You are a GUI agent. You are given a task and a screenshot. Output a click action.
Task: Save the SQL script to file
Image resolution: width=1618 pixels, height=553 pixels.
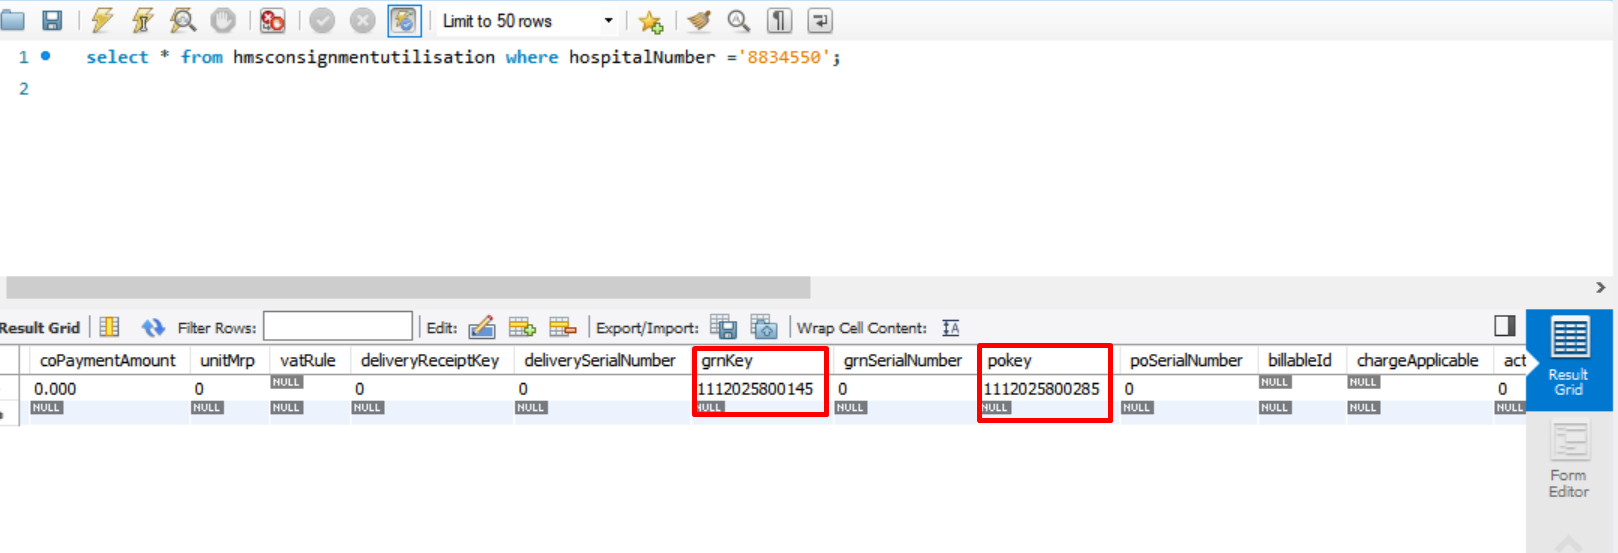point(52,20)
